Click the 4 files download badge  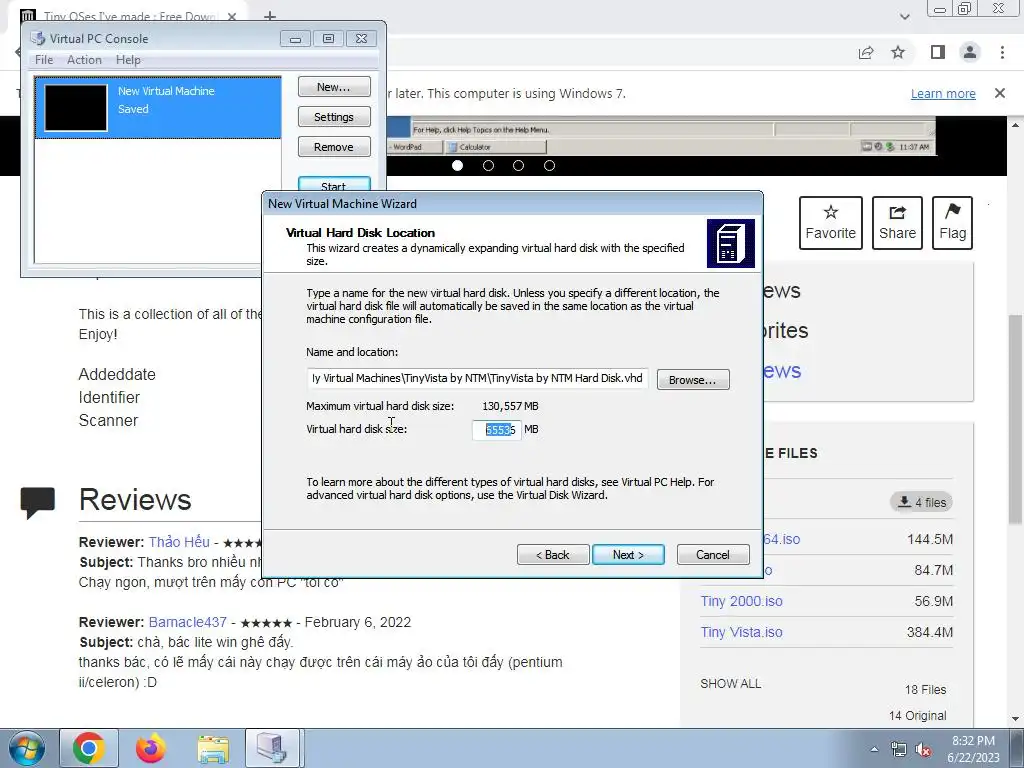tap(921, 502)
